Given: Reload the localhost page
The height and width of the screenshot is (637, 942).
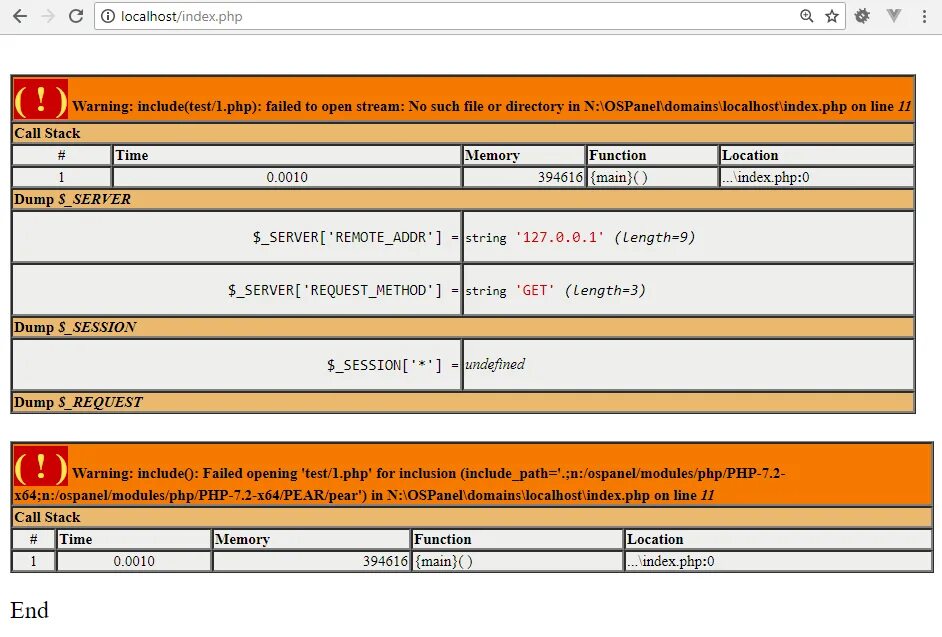Looking at the screenshot, I should 76,16.
